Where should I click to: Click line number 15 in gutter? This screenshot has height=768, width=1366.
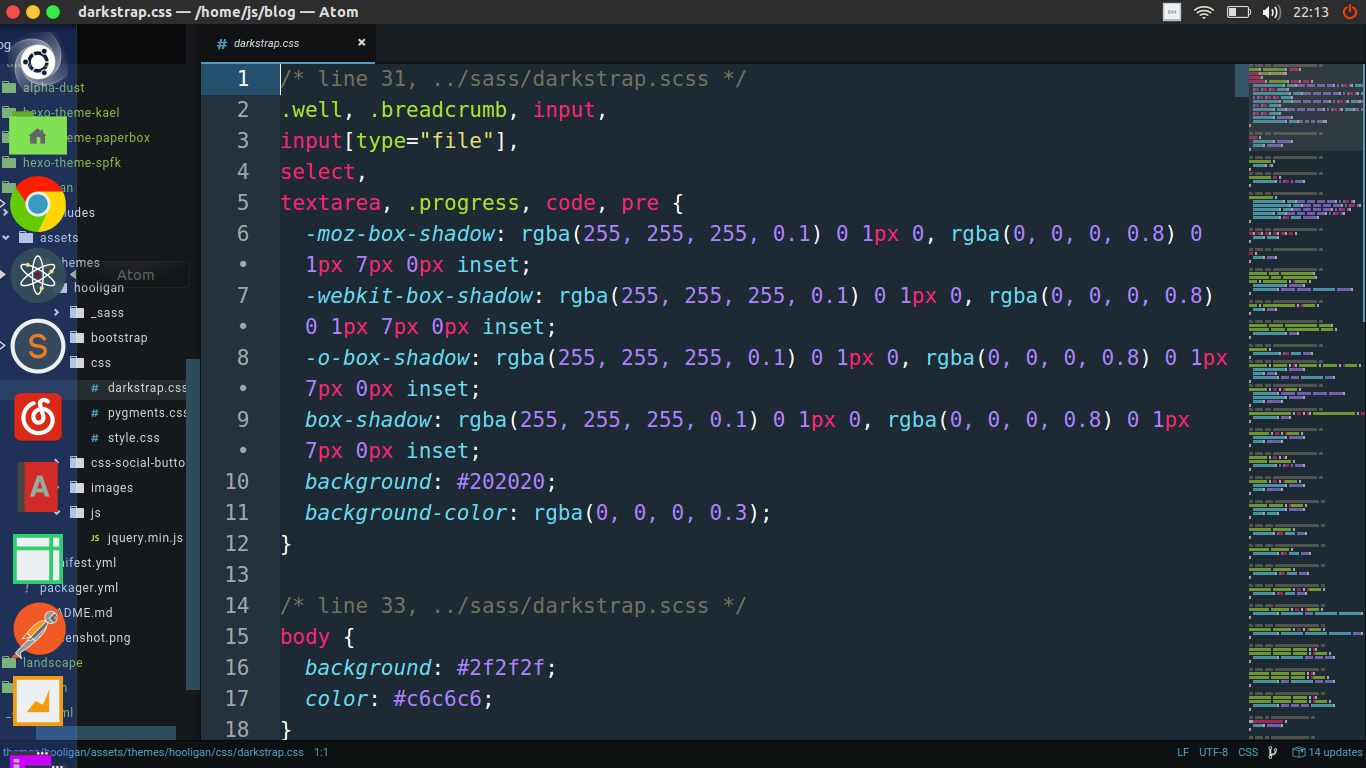coord(237,637)
